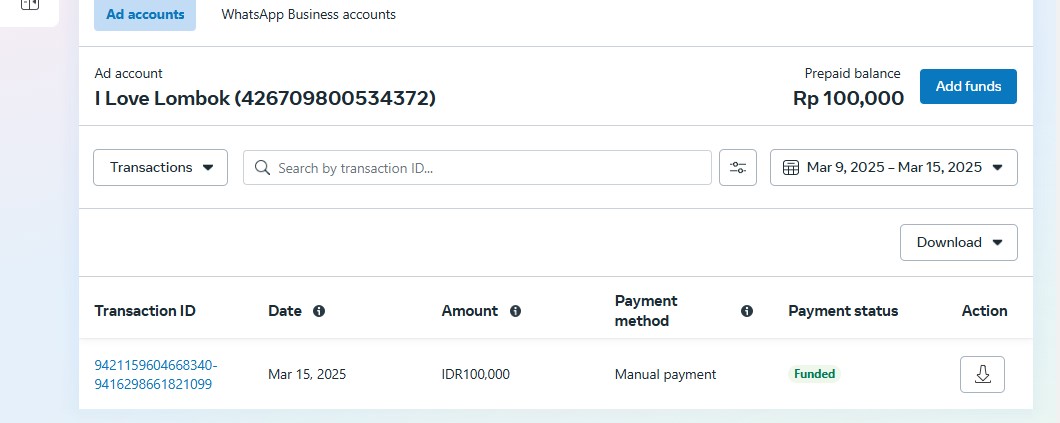Click the magnifier search icon
Viewport: 1060px width, 423px height.
pos(263,168)
